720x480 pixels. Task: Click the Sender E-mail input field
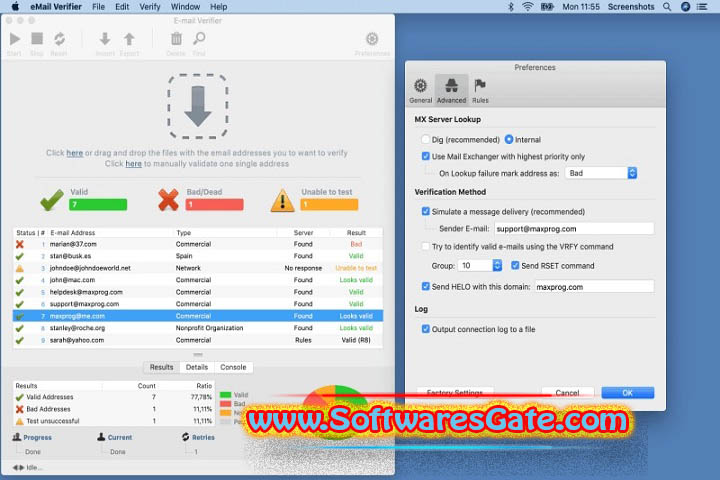[574, 229]
